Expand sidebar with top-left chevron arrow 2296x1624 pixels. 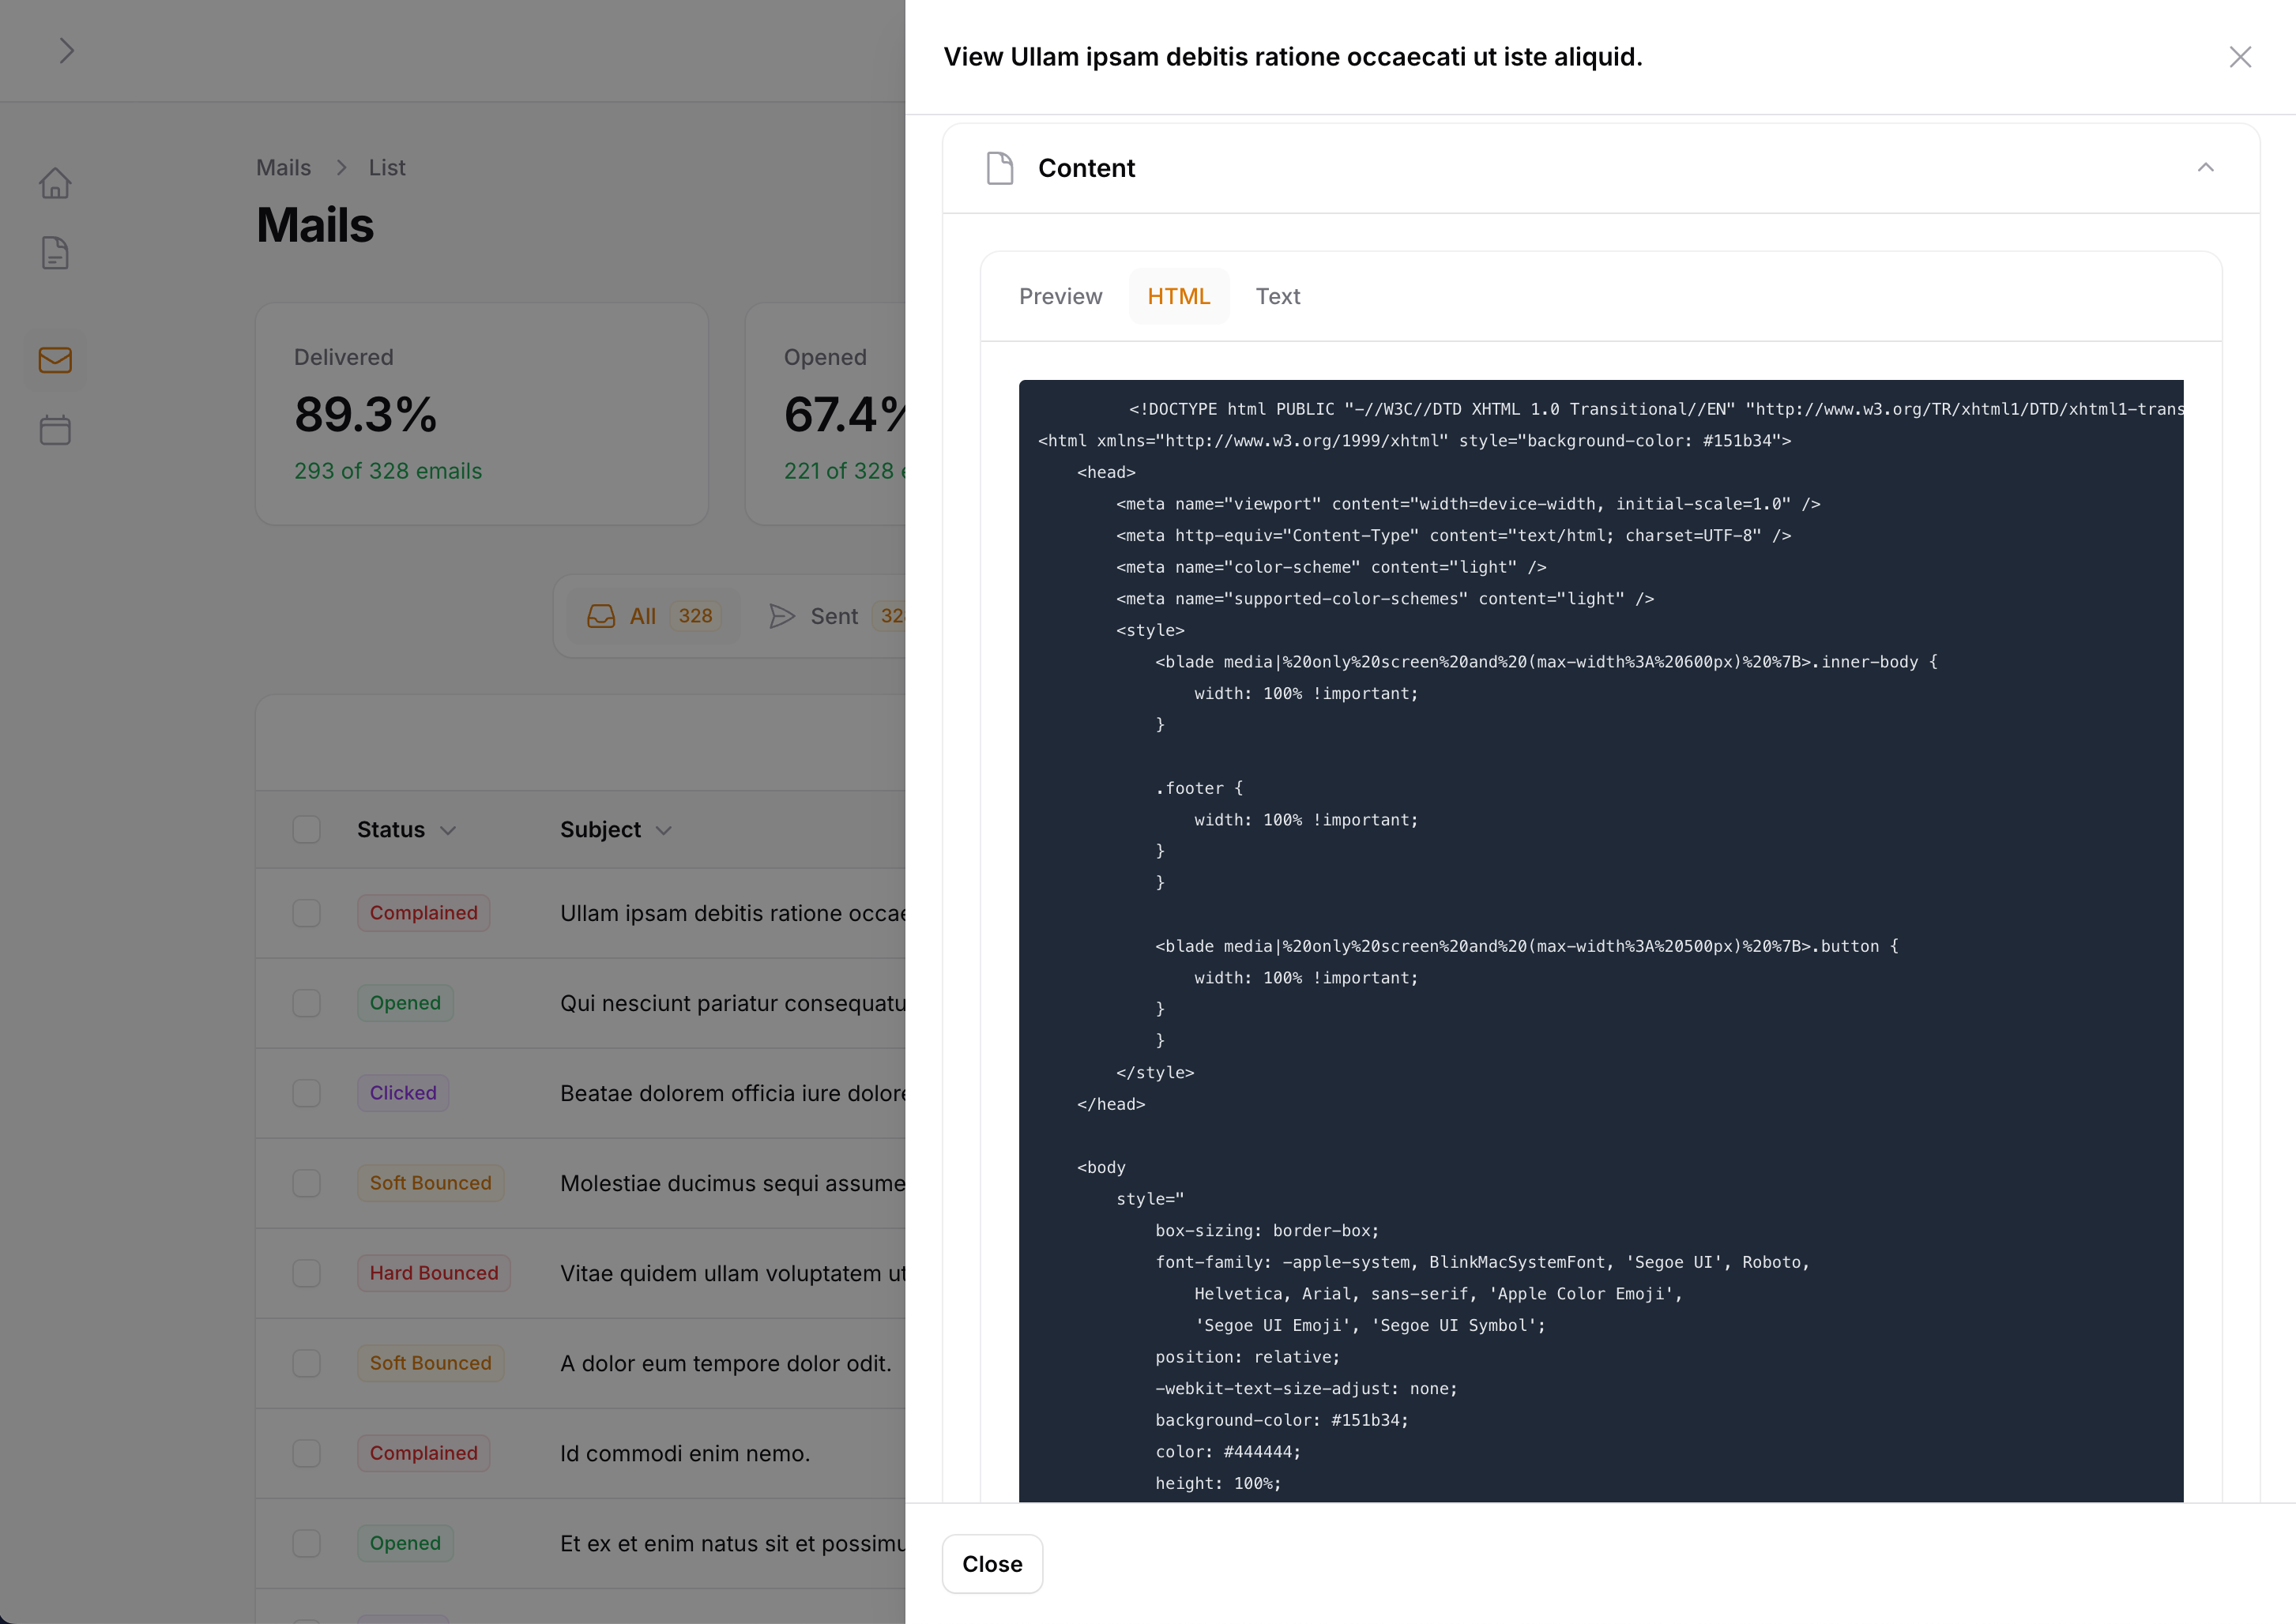coord(66,51)
